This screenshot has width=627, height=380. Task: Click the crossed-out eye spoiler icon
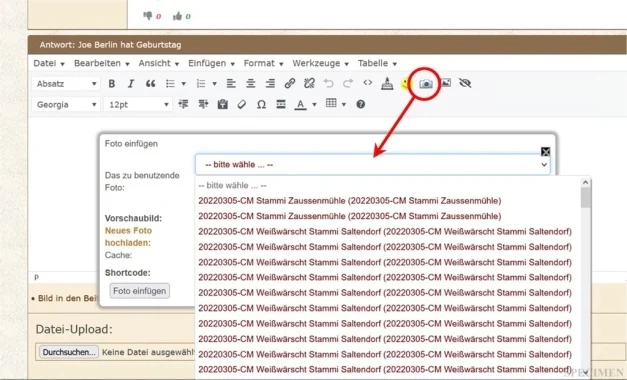tap(465, 83)
